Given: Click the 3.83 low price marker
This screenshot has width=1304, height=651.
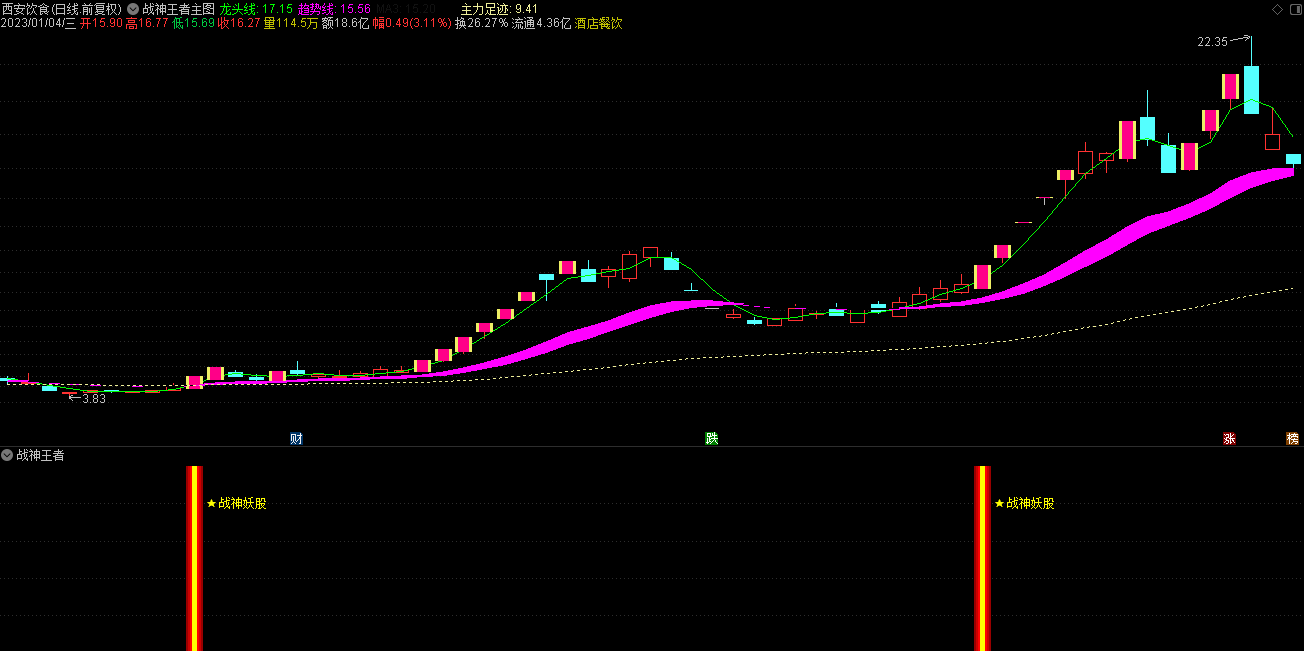Looking at the screenshot, I should 93,398.
